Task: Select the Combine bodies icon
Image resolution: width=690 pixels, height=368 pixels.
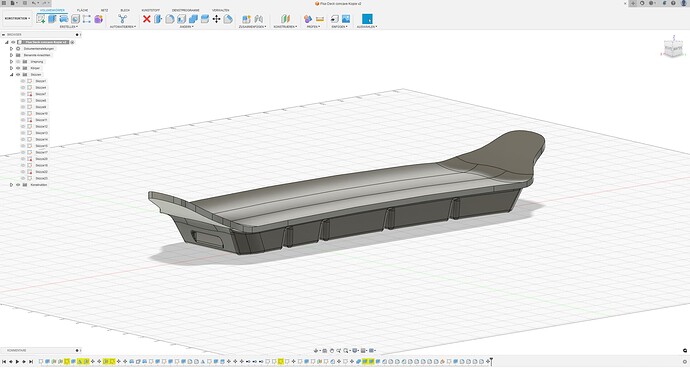Action: (x=193, y=18)
